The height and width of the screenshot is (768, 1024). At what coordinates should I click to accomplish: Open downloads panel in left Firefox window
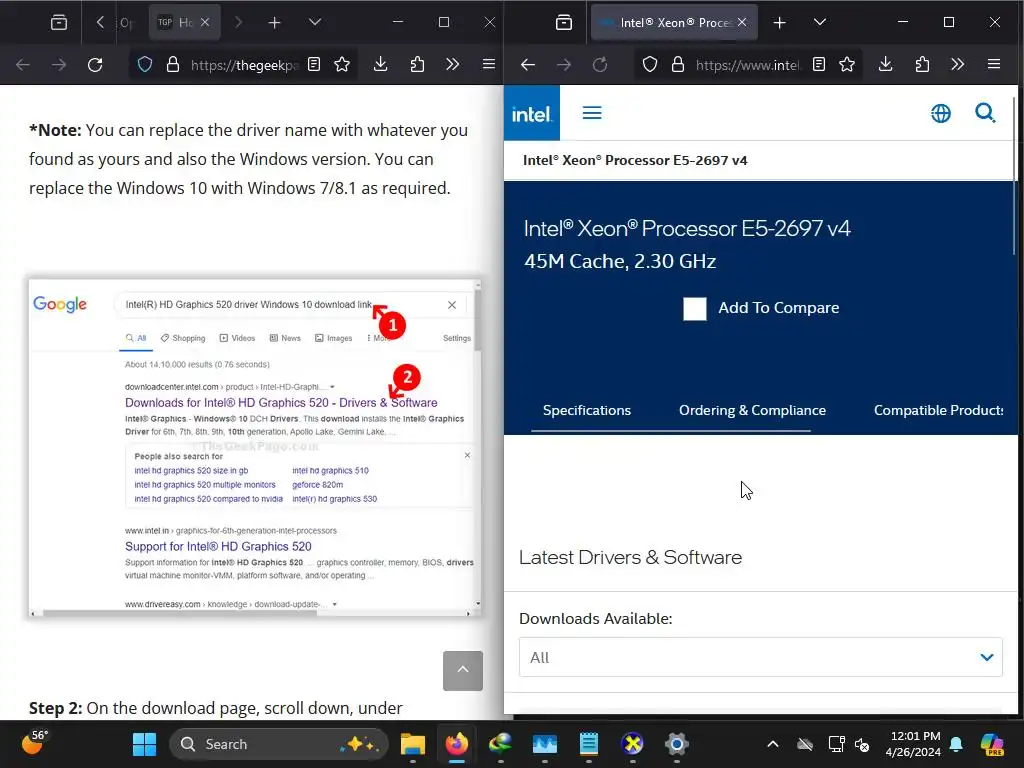[x=381, y=65]
